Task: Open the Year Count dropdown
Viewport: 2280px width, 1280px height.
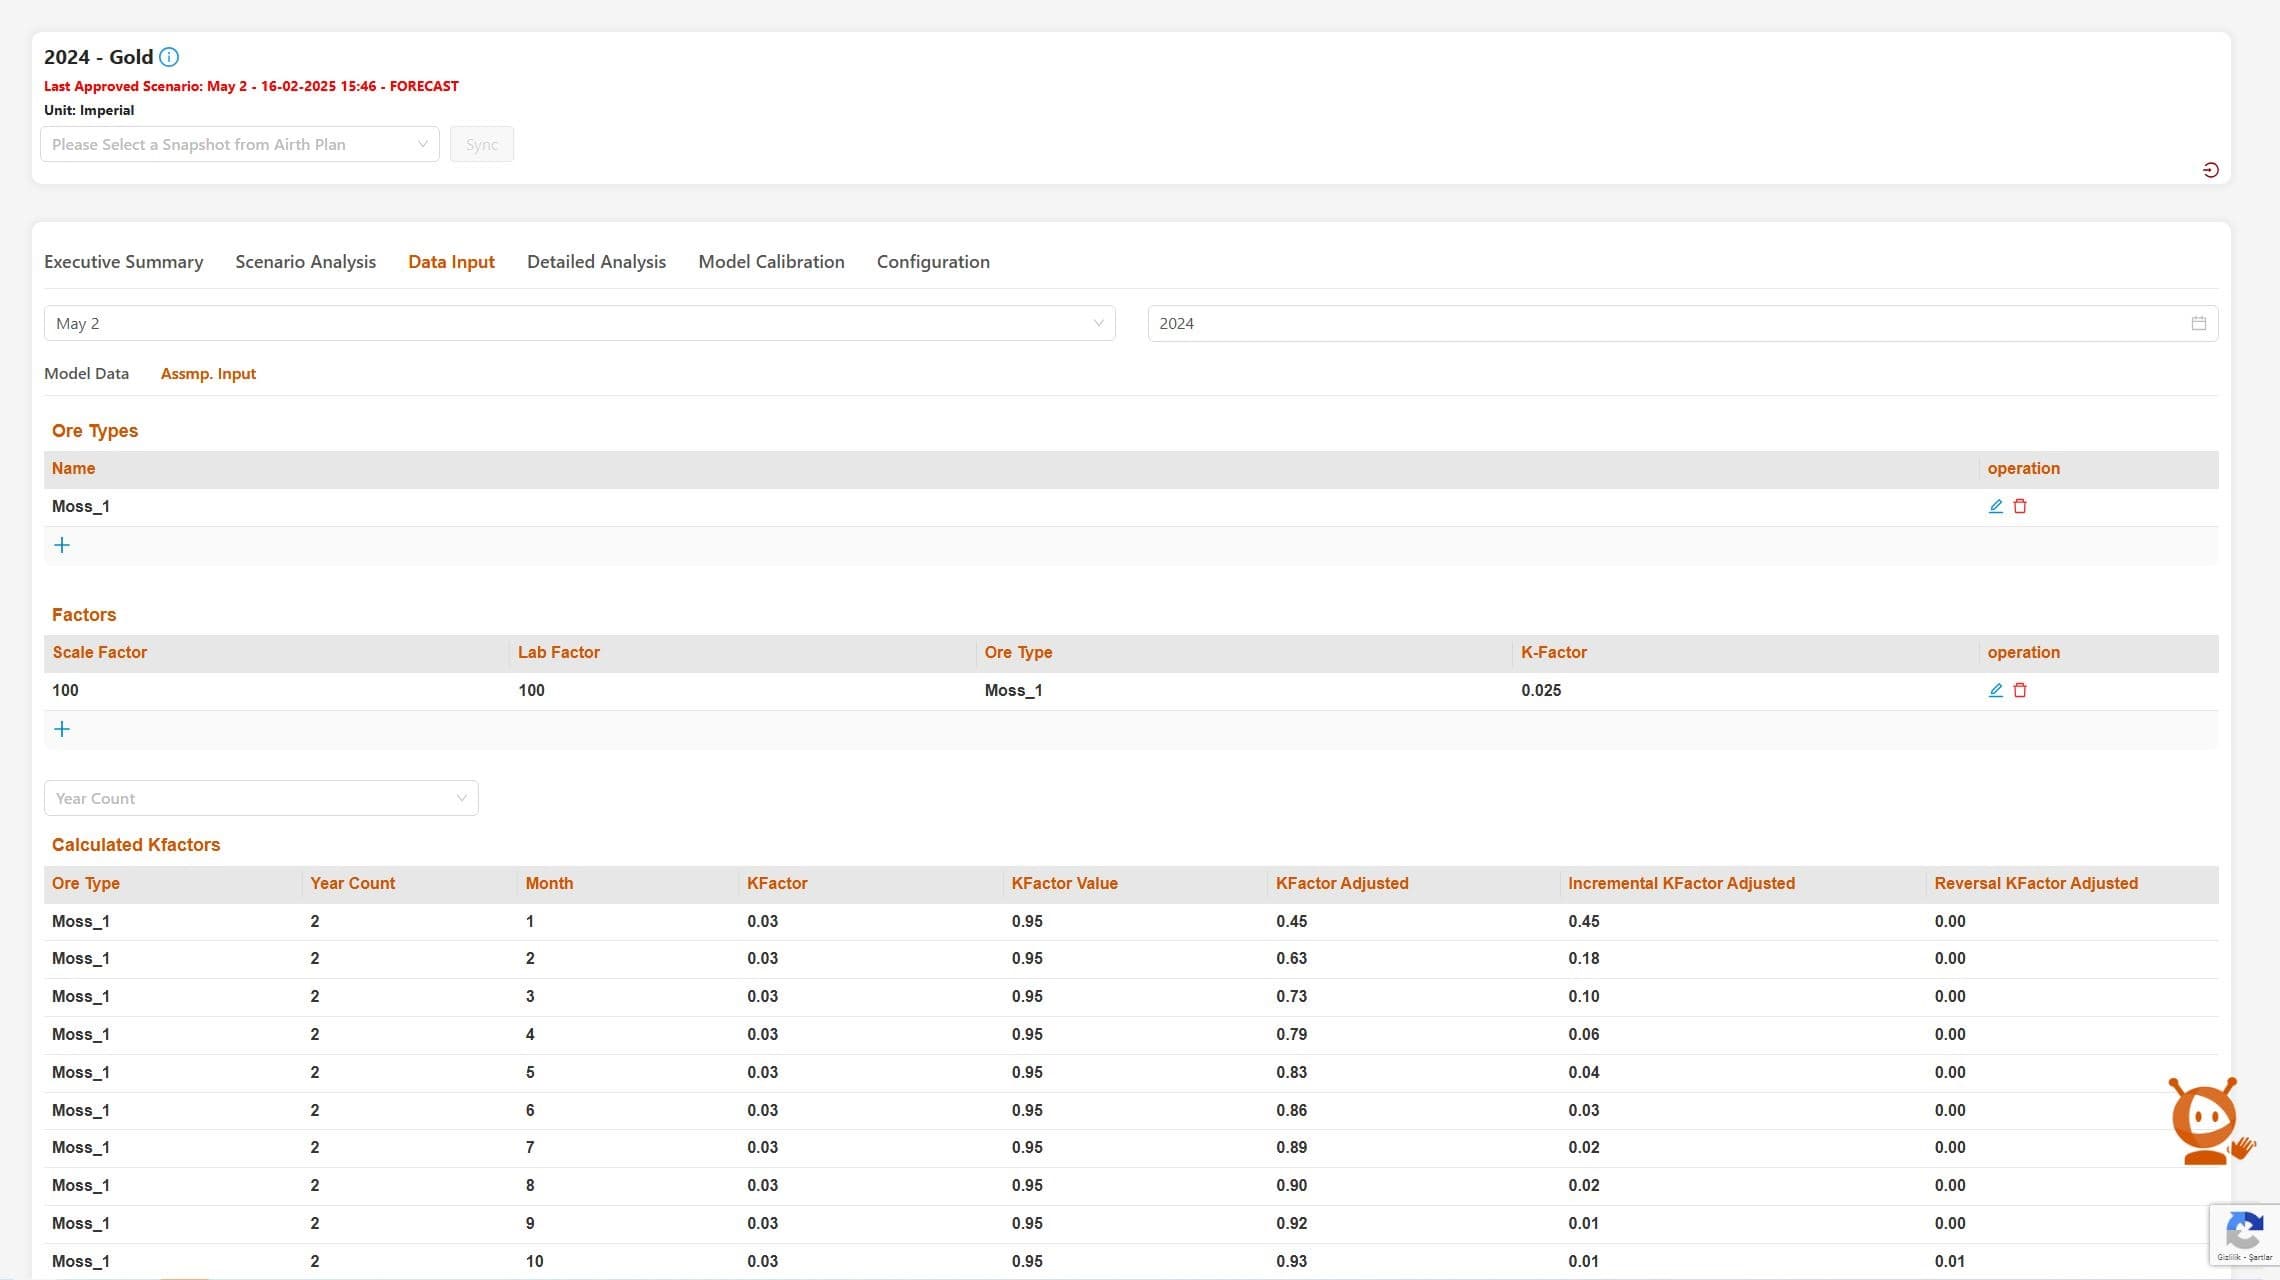Action: 261,798
